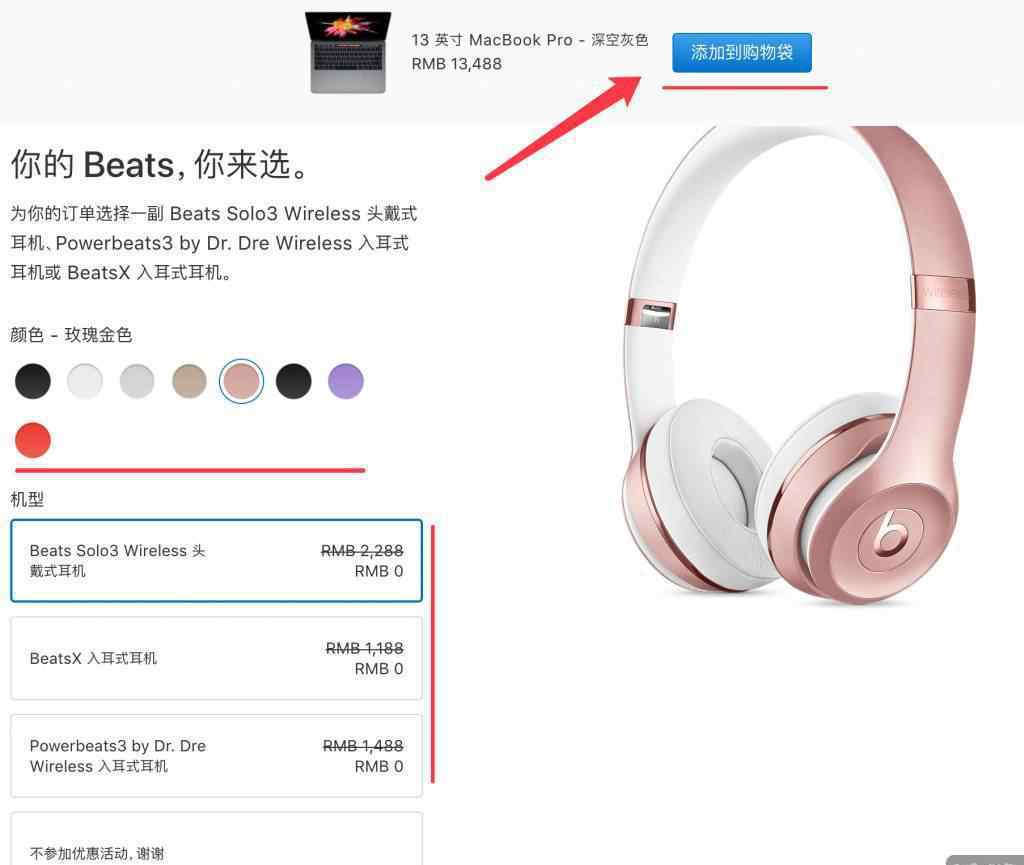Viewport: 1024px width, 865px height.
Task: Select the first black color swatch
Action: [33, 381]
